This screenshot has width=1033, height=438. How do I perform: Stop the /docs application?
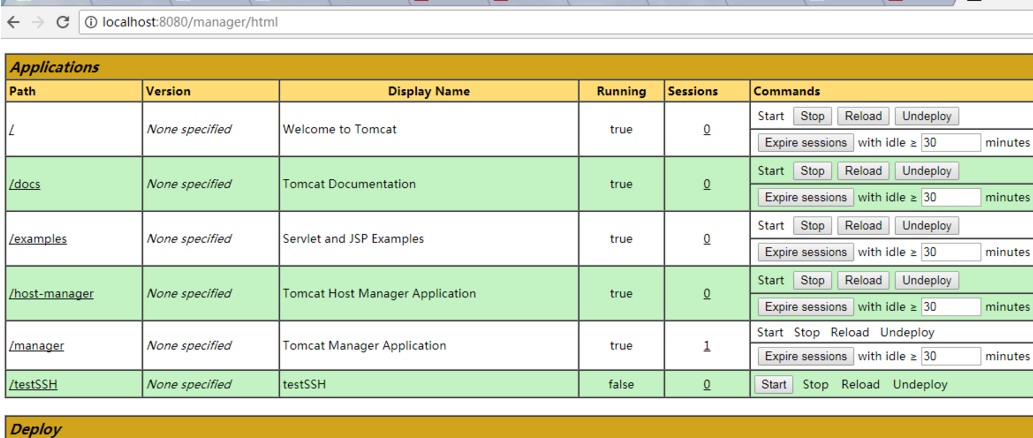[x=812, y=171]
